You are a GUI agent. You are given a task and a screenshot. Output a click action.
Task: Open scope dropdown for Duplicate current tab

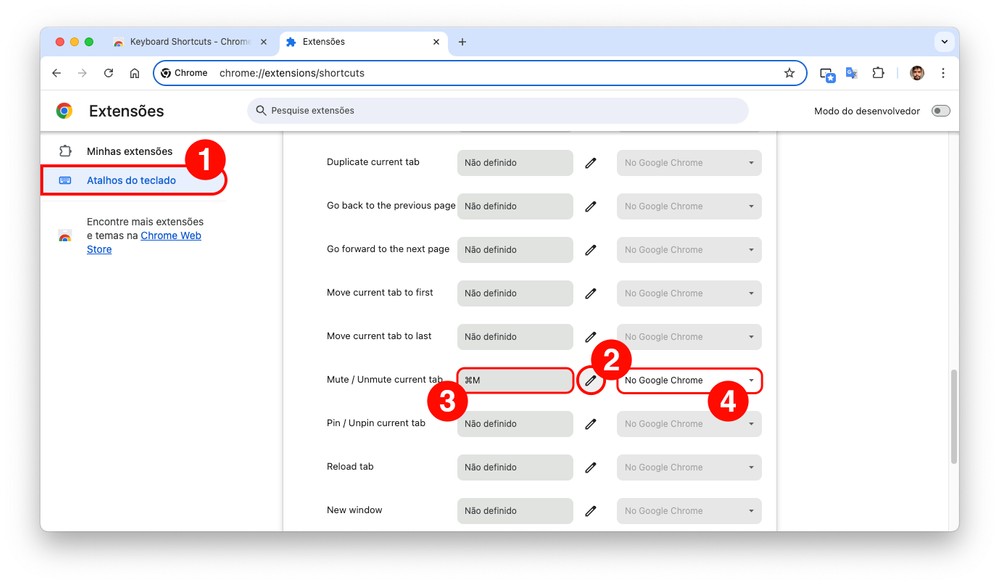pyautogui.click(x=689, y=163)
